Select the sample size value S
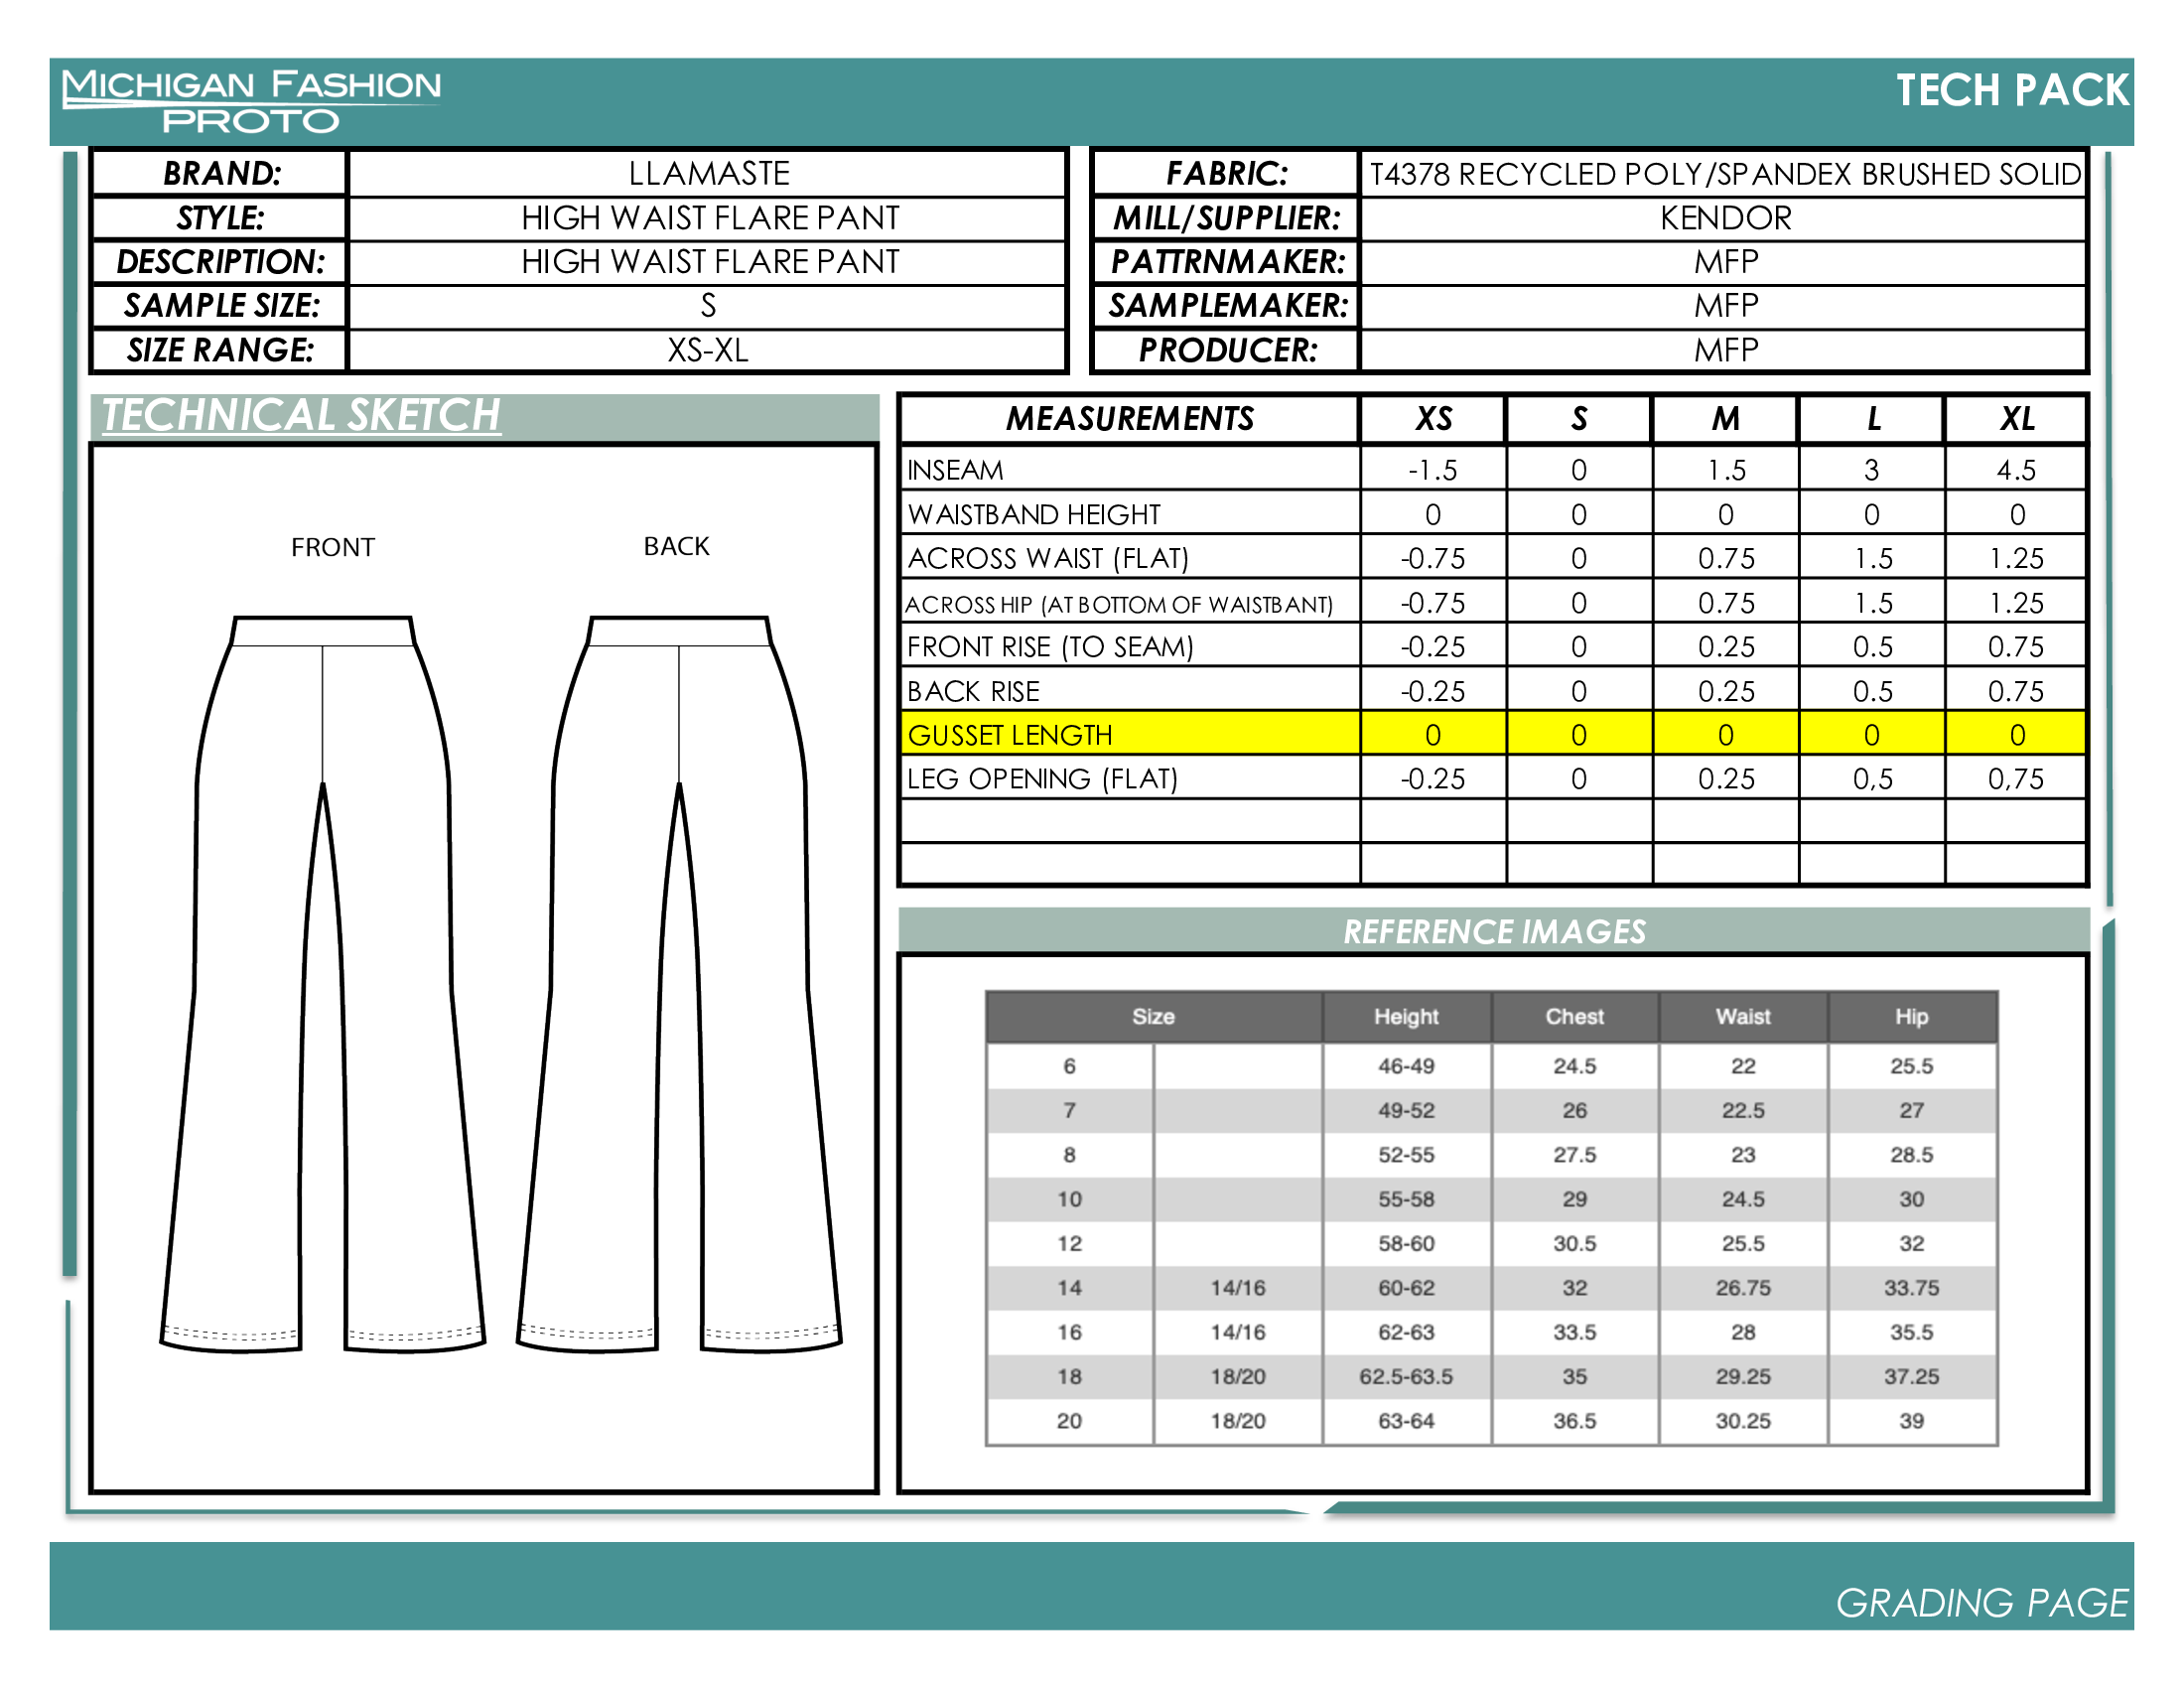Image resolution: width=2184 pixels, height=1688 pixels. click(x=708, y=306)
